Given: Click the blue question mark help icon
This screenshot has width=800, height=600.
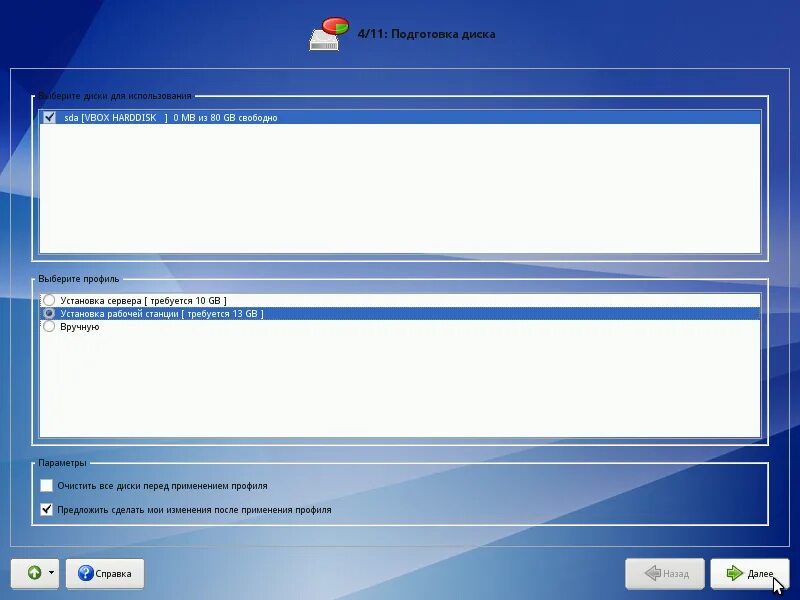Looking at the screenshot, I should (86, 573).
